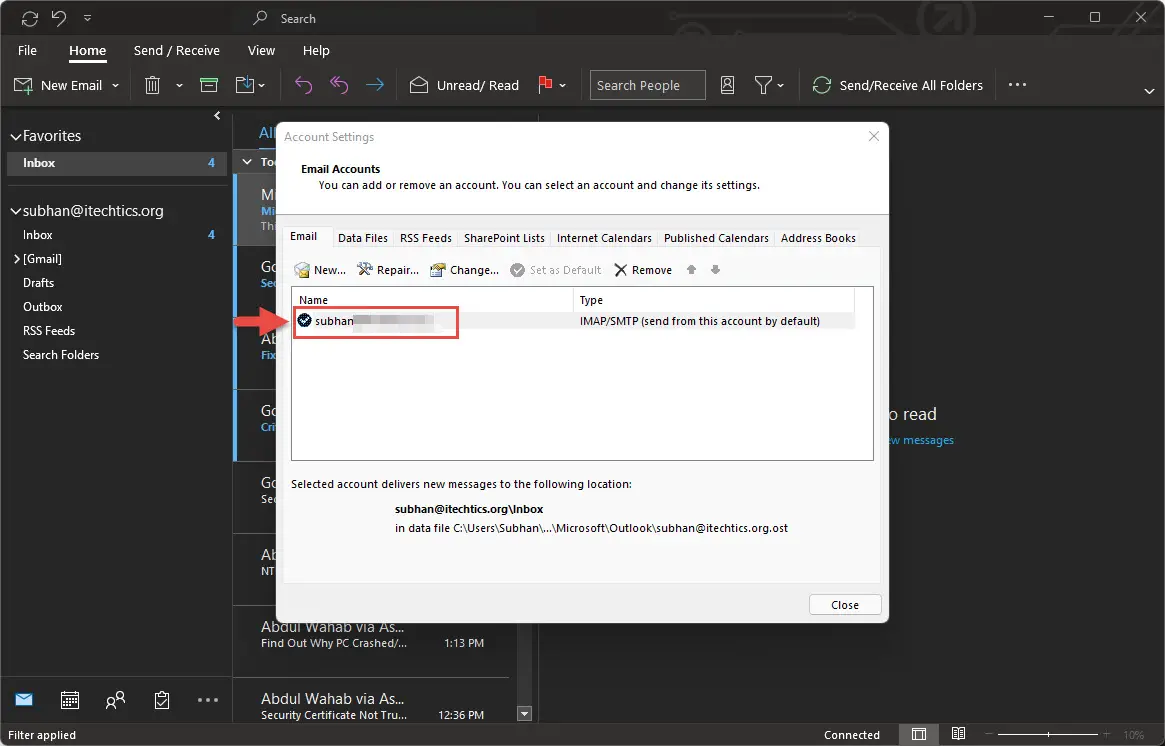Image resolution: width=1165 pixels, height=746 pixels.
Task: Switch to the Published Calendars tab
Action: [x=716, y=238]
